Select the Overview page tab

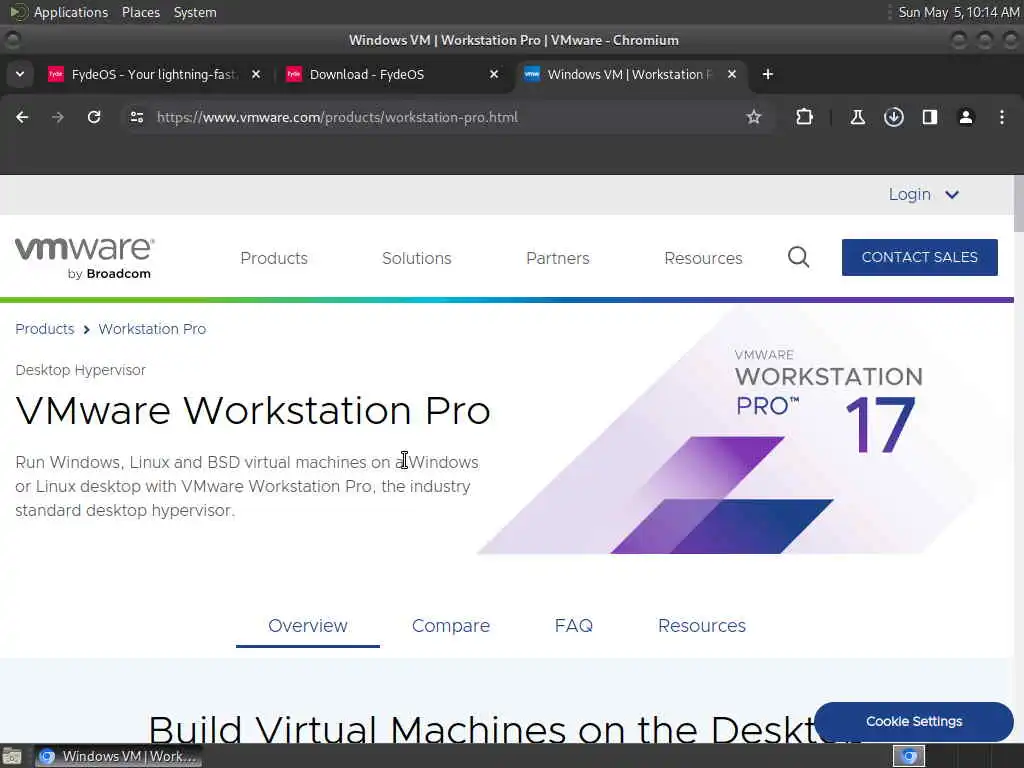point(308,626)
